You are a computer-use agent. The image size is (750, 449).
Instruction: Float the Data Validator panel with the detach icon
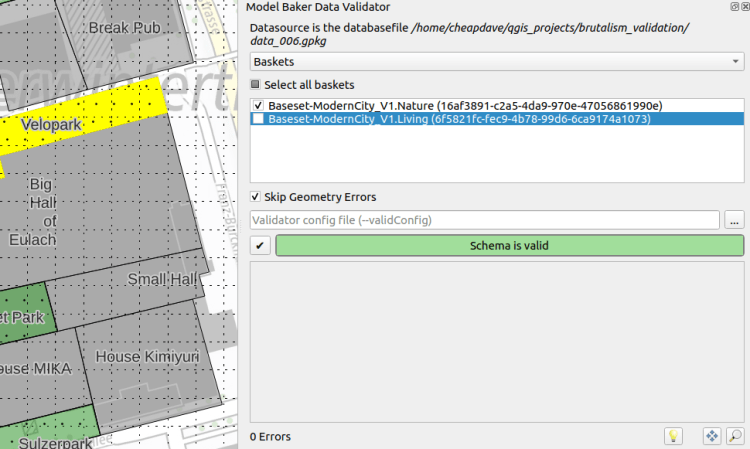point(735,7)
